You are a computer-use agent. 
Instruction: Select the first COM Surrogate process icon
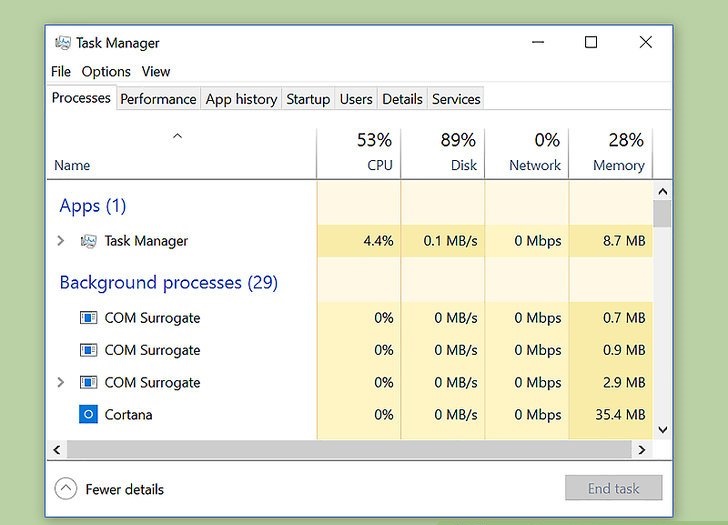click(88, 318)
